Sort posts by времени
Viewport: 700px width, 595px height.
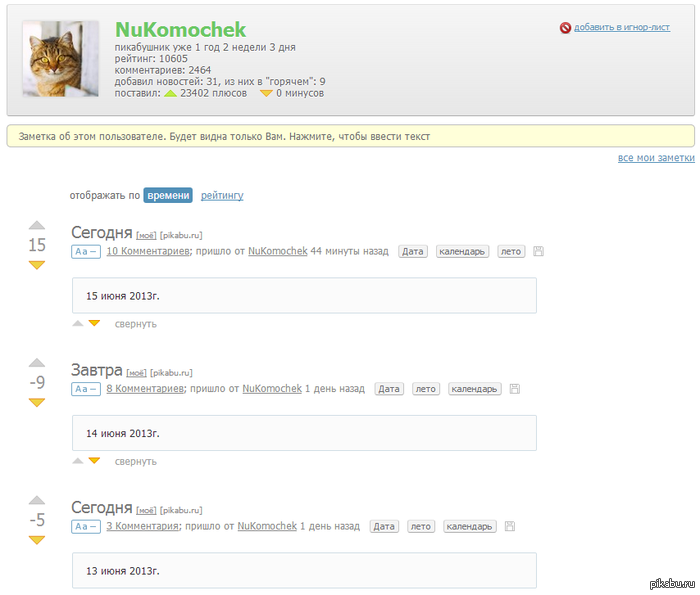(168, 196)
